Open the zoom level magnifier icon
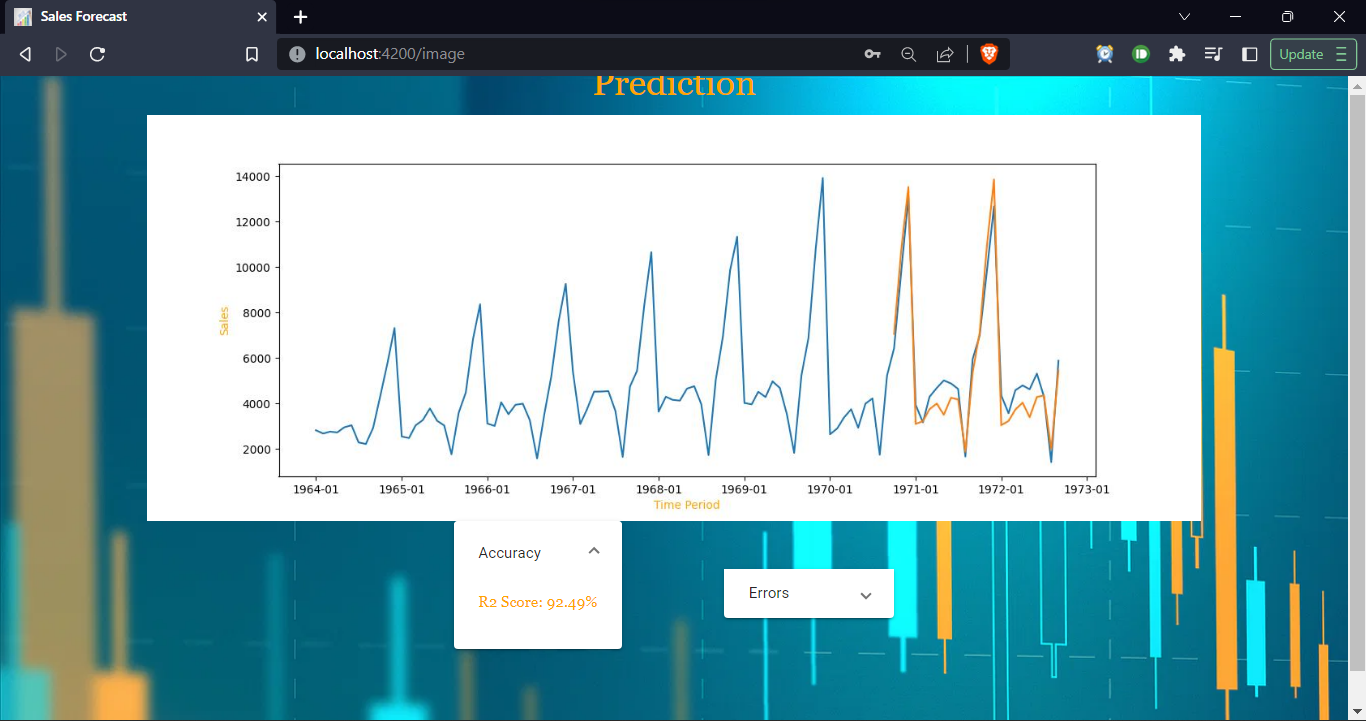The image size is (1366, 721). pyautogui.click(x=908, y=54)
